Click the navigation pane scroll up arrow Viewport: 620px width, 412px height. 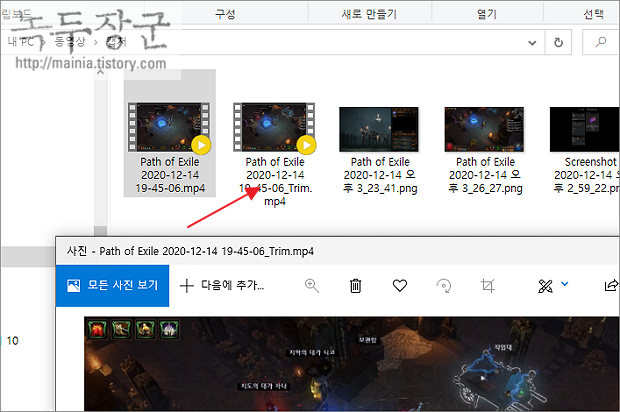click(100, 73)
